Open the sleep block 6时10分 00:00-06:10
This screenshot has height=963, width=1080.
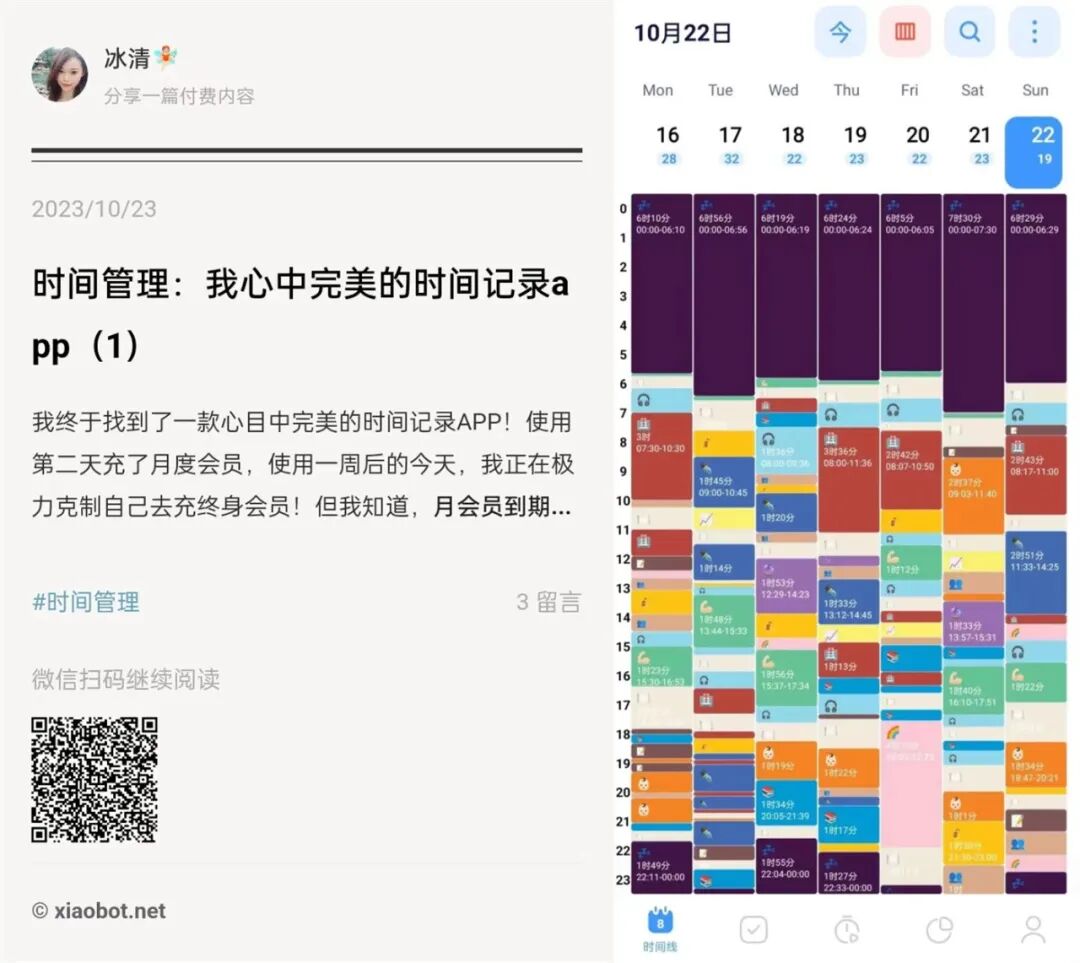coord(661,284)
